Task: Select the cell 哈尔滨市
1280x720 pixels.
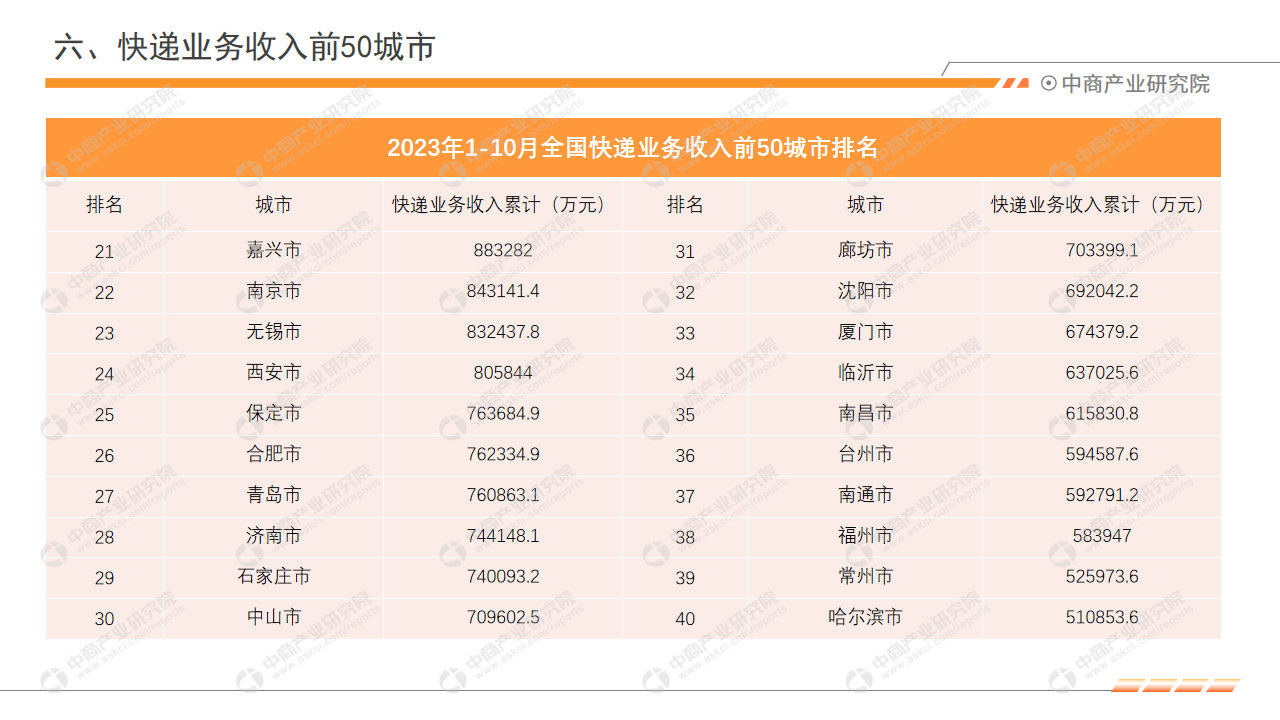Action: point(866,617)
